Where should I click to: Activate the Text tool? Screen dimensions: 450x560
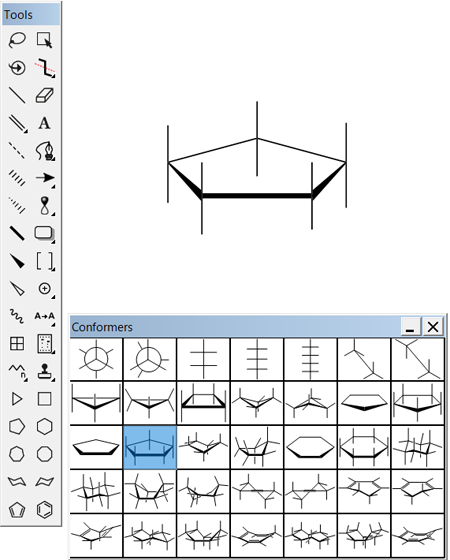[x=45, y=123]
